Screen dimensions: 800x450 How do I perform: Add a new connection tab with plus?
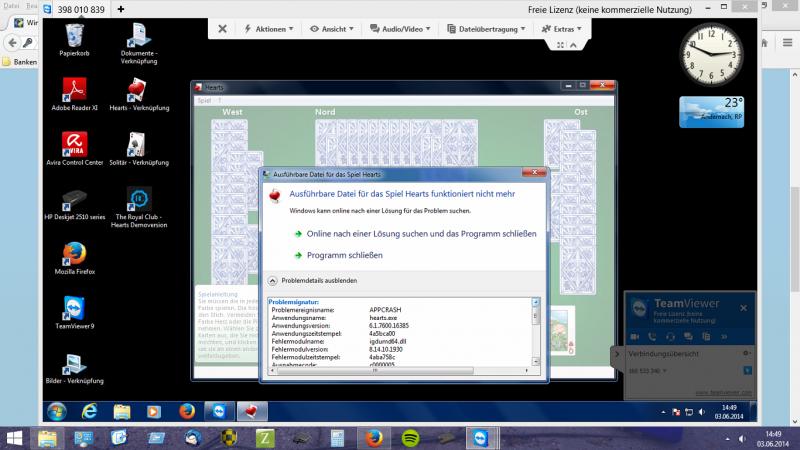[x=121, y=9]
